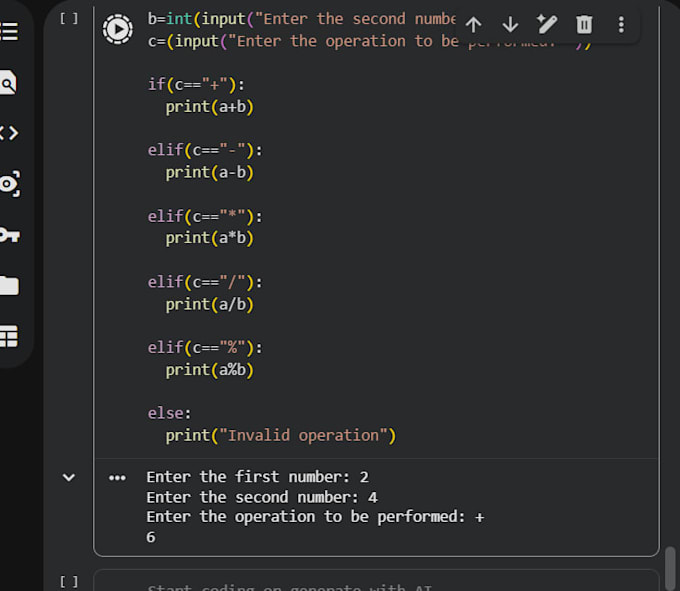Click the print(a/b) line
This screenshot has width=680, height=591.
coord(209,304)
